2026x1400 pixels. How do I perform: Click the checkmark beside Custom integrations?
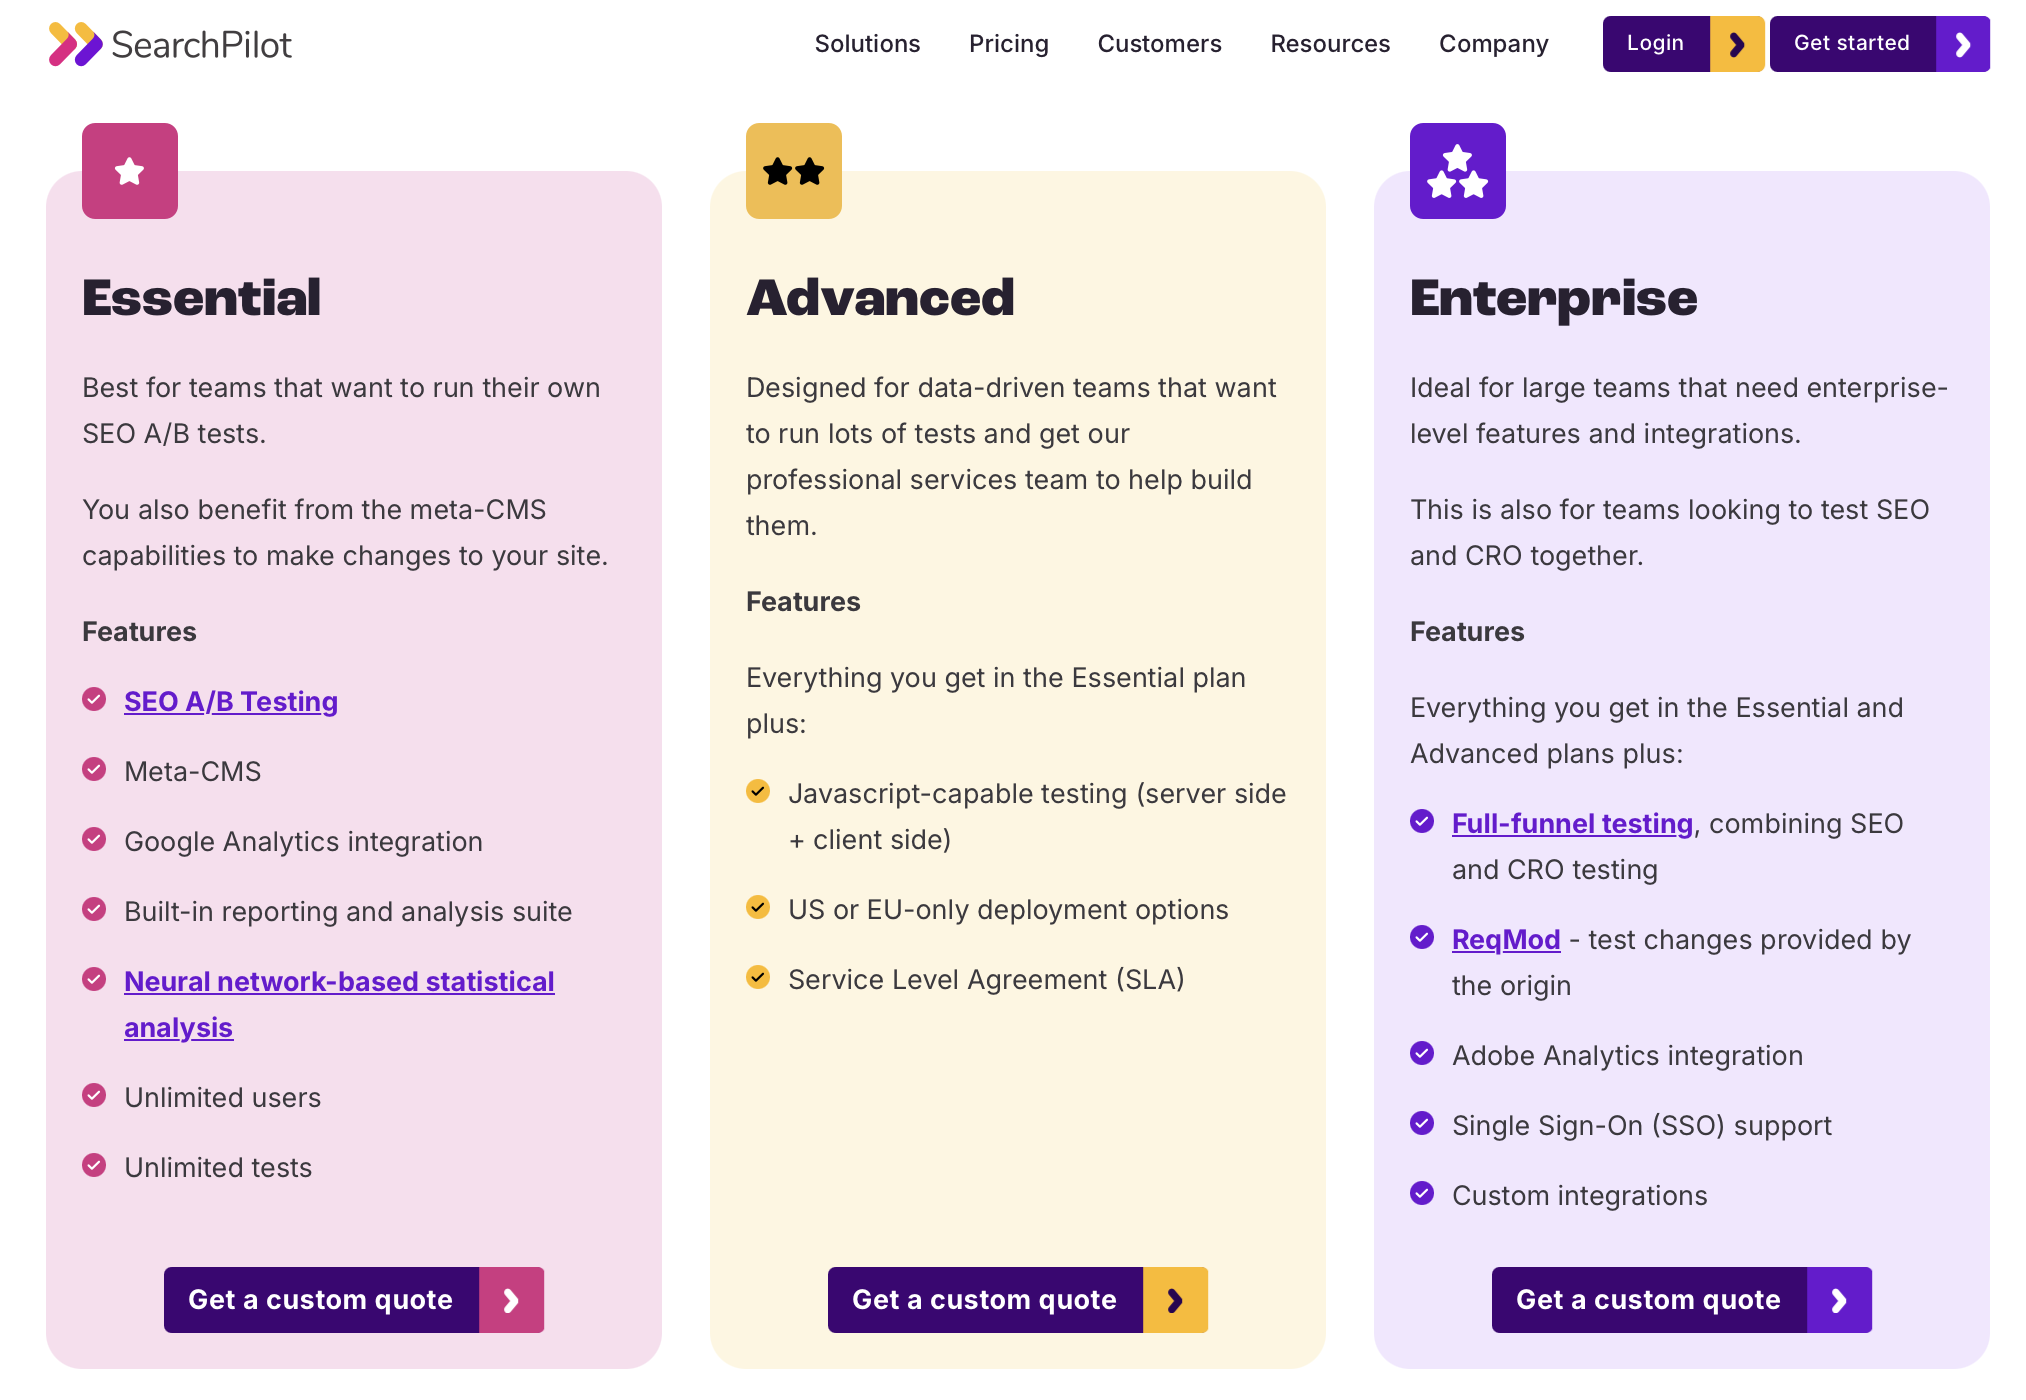[1422, 1193]
